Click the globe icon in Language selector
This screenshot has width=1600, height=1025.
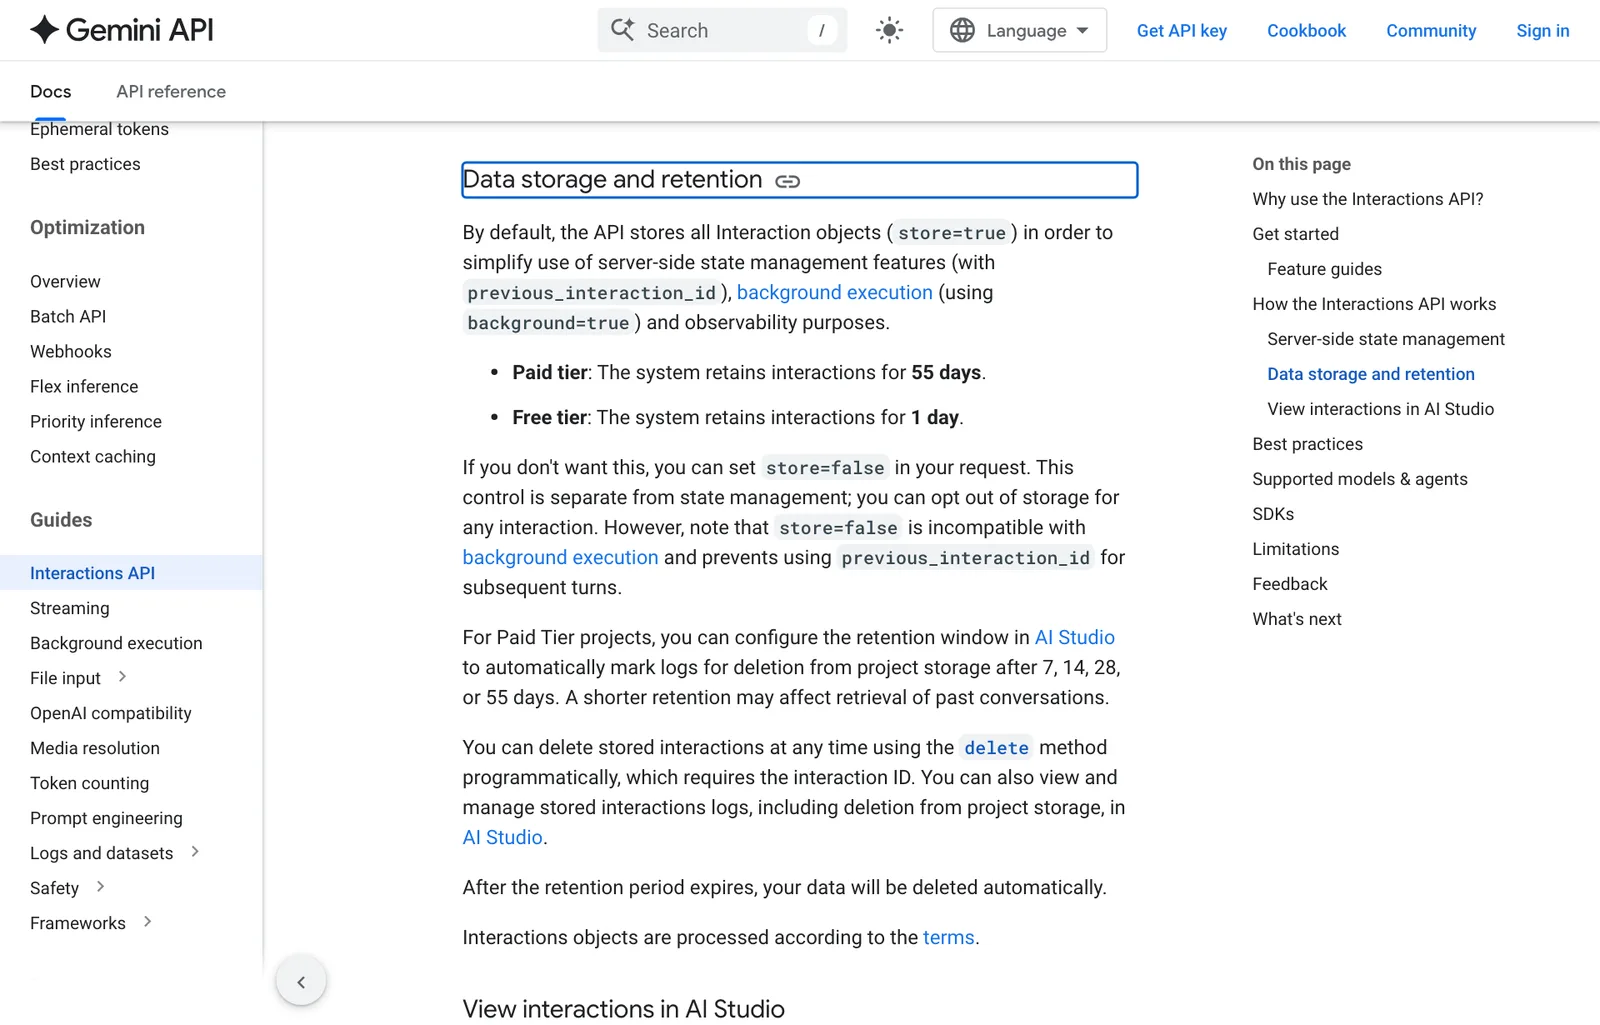962,30
